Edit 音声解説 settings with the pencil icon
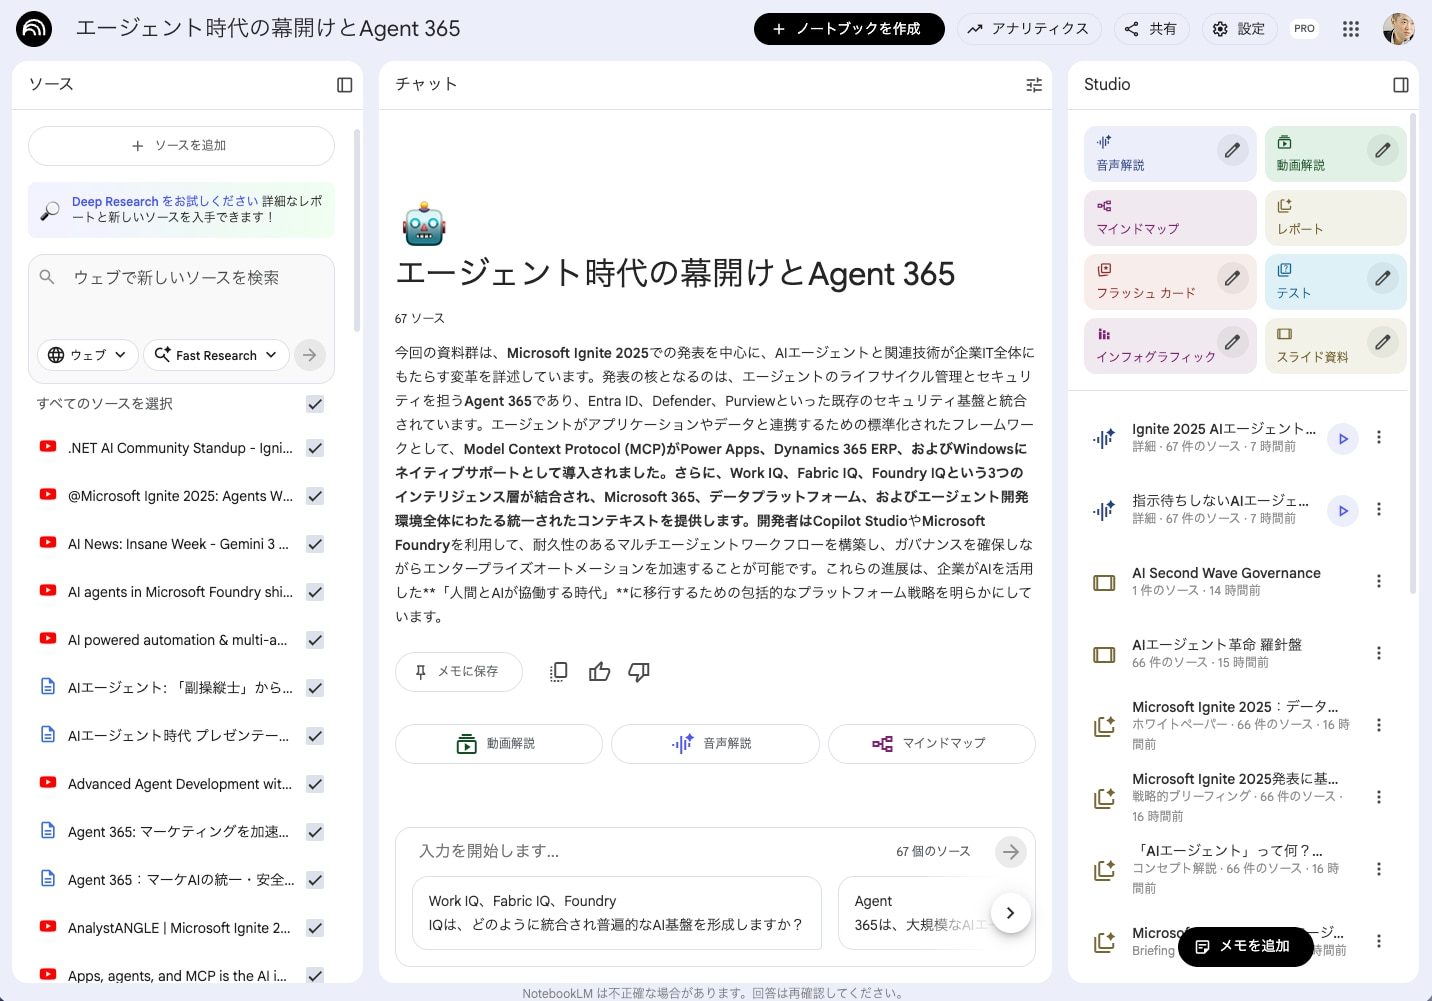This screenshot has height=1001, width=1432. (x=1232, y=150)
